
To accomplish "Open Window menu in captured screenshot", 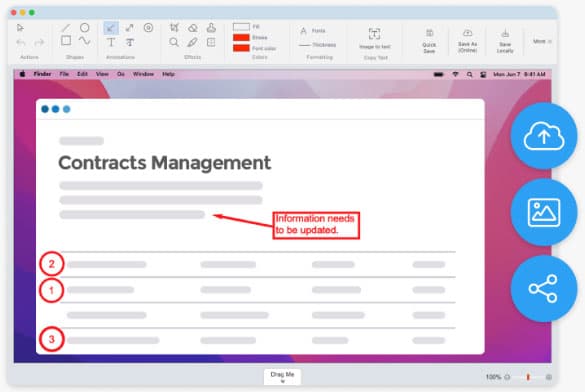I will pyautogui.click(x=143, y=74).
